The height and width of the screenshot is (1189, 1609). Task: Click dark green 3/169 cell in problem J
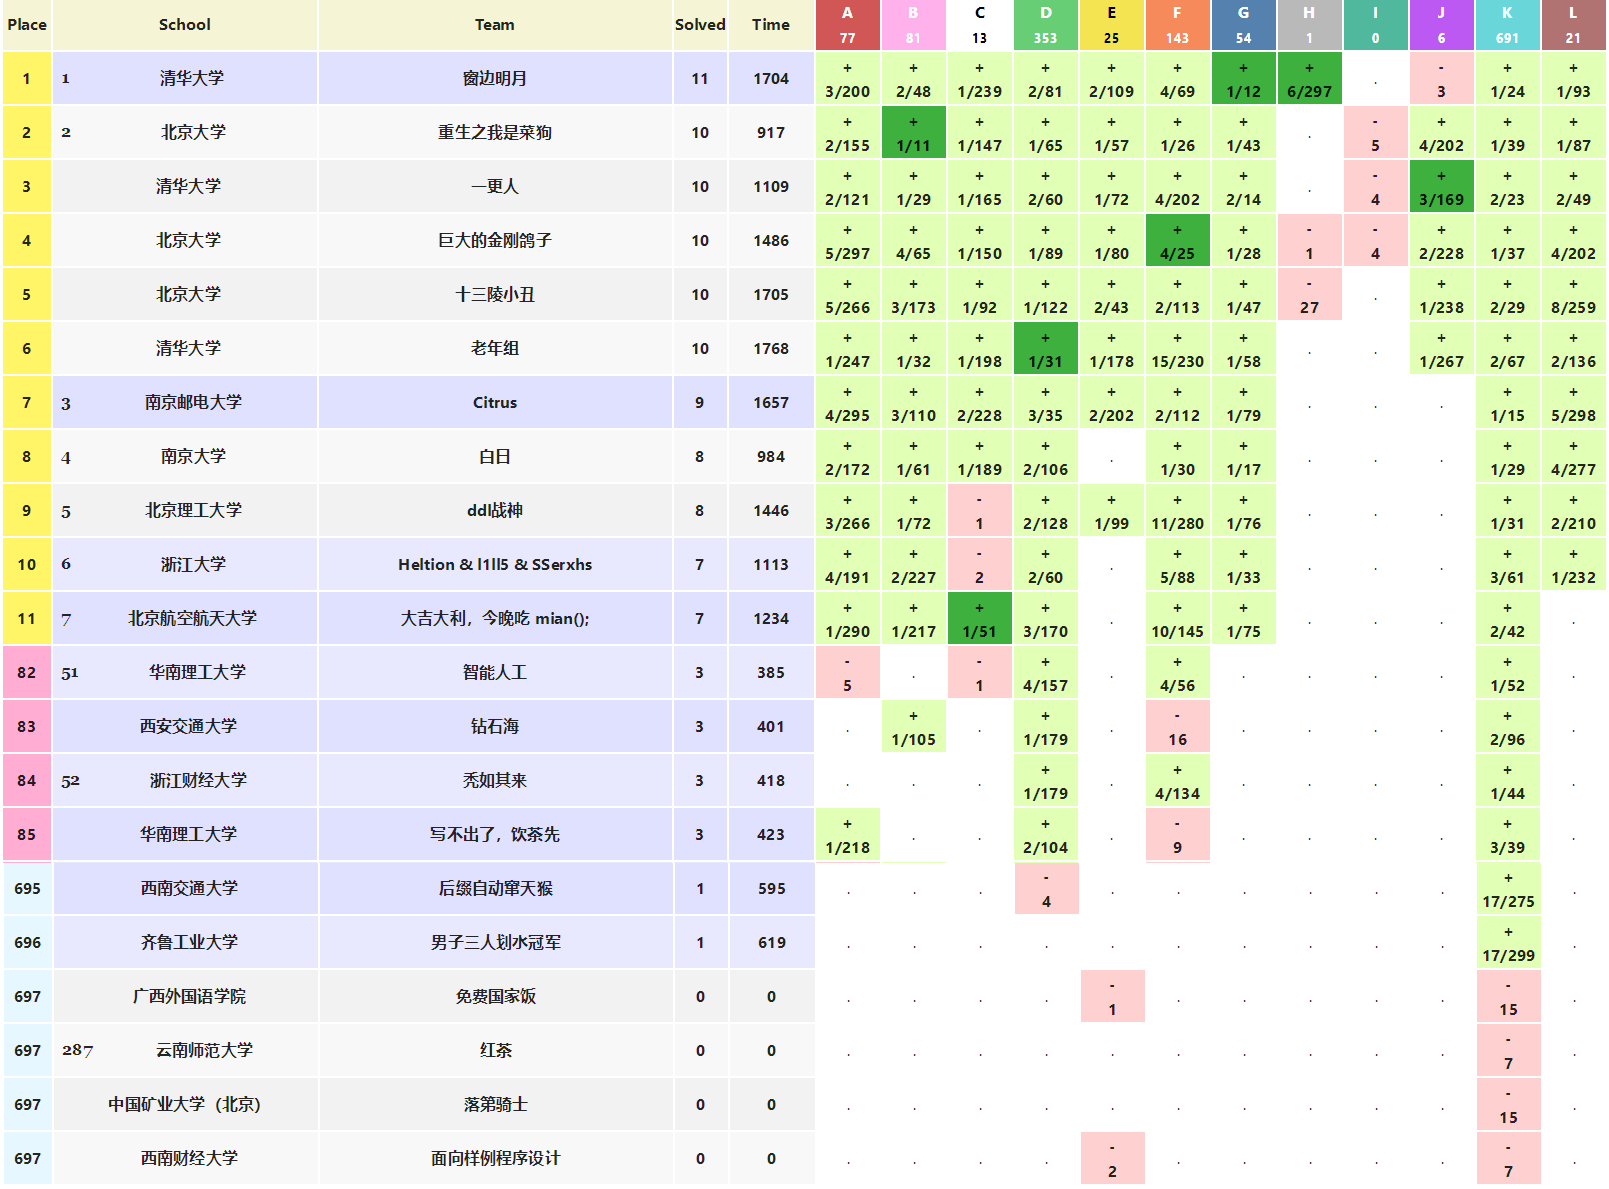pos(1441,187)
